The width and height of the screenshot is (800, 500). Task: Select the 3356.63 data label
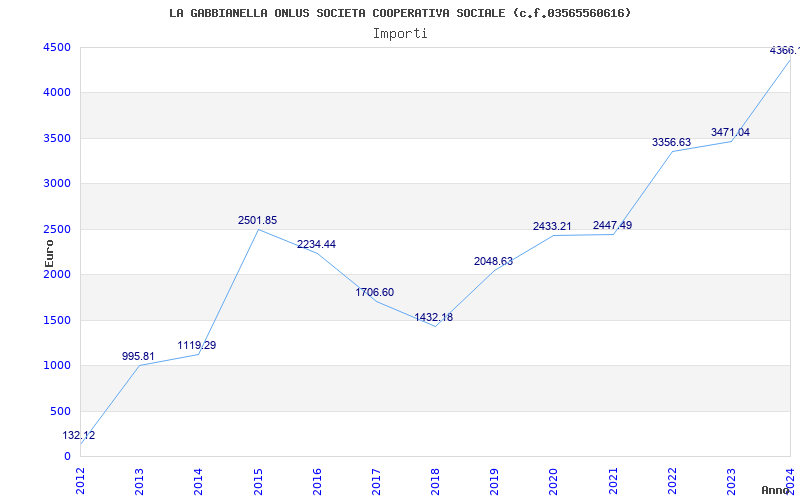tap(671, 142)
